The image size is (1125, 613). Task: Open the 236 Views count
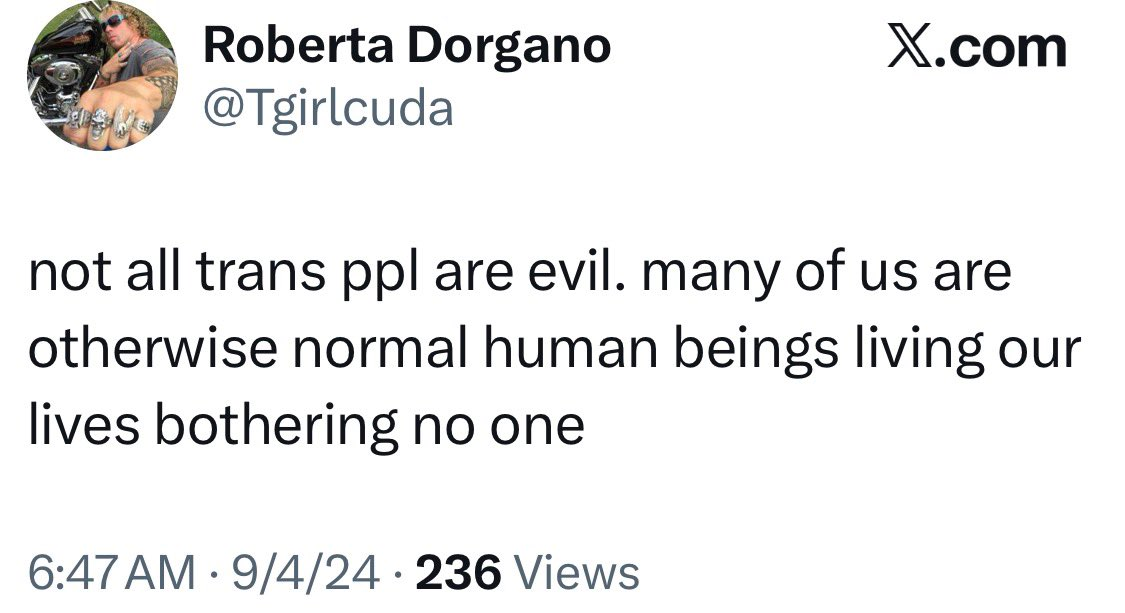pos(526,573)
